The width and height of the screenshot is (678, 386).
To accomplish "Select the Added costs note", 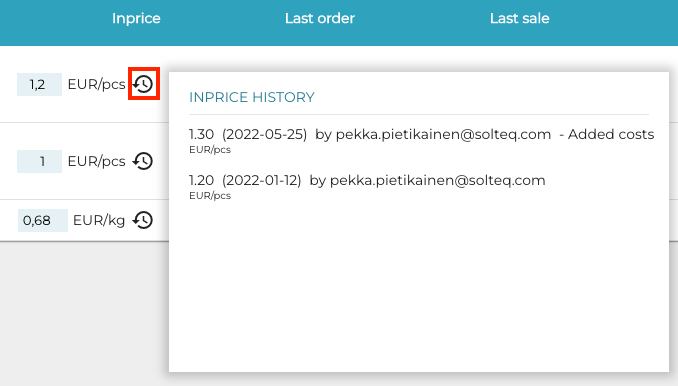I will click(x=611, y=134).
